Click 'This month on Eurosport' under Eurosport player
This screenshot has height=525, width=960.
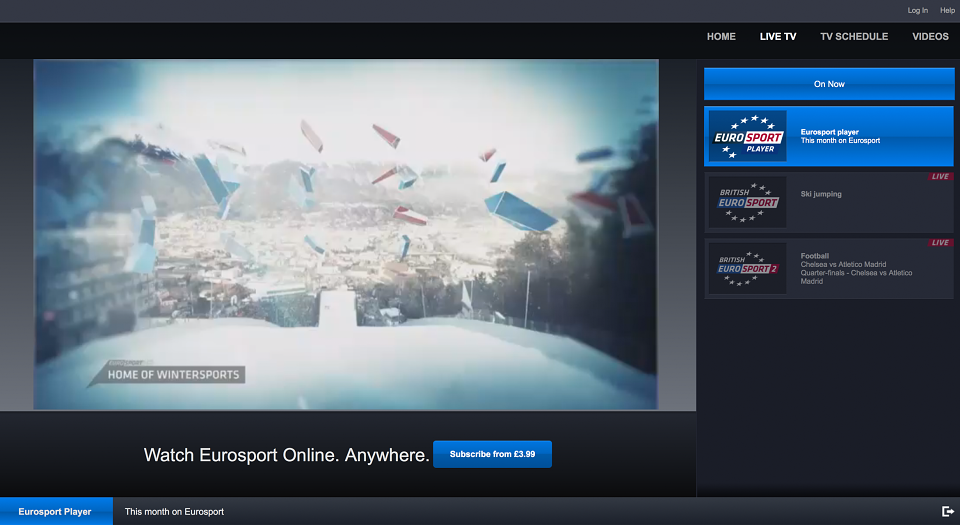[x=840, y=140]
